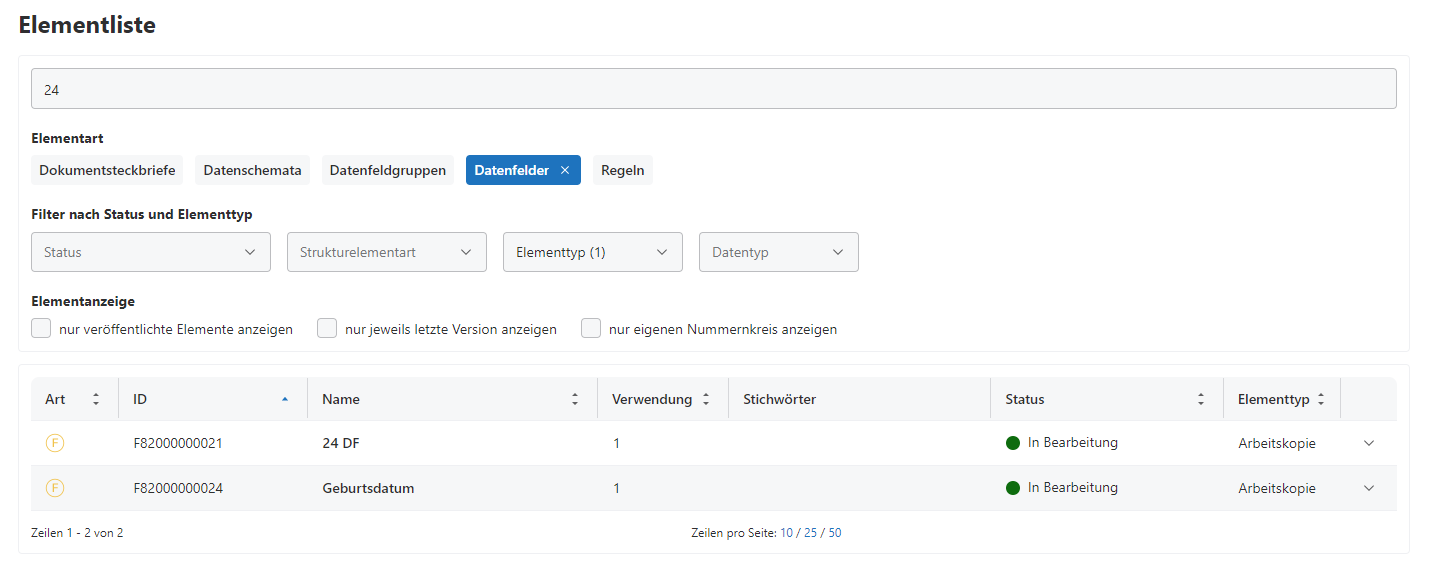
Task: Open the Strukturelementart dropdown
Action: (x=387, y=252)
